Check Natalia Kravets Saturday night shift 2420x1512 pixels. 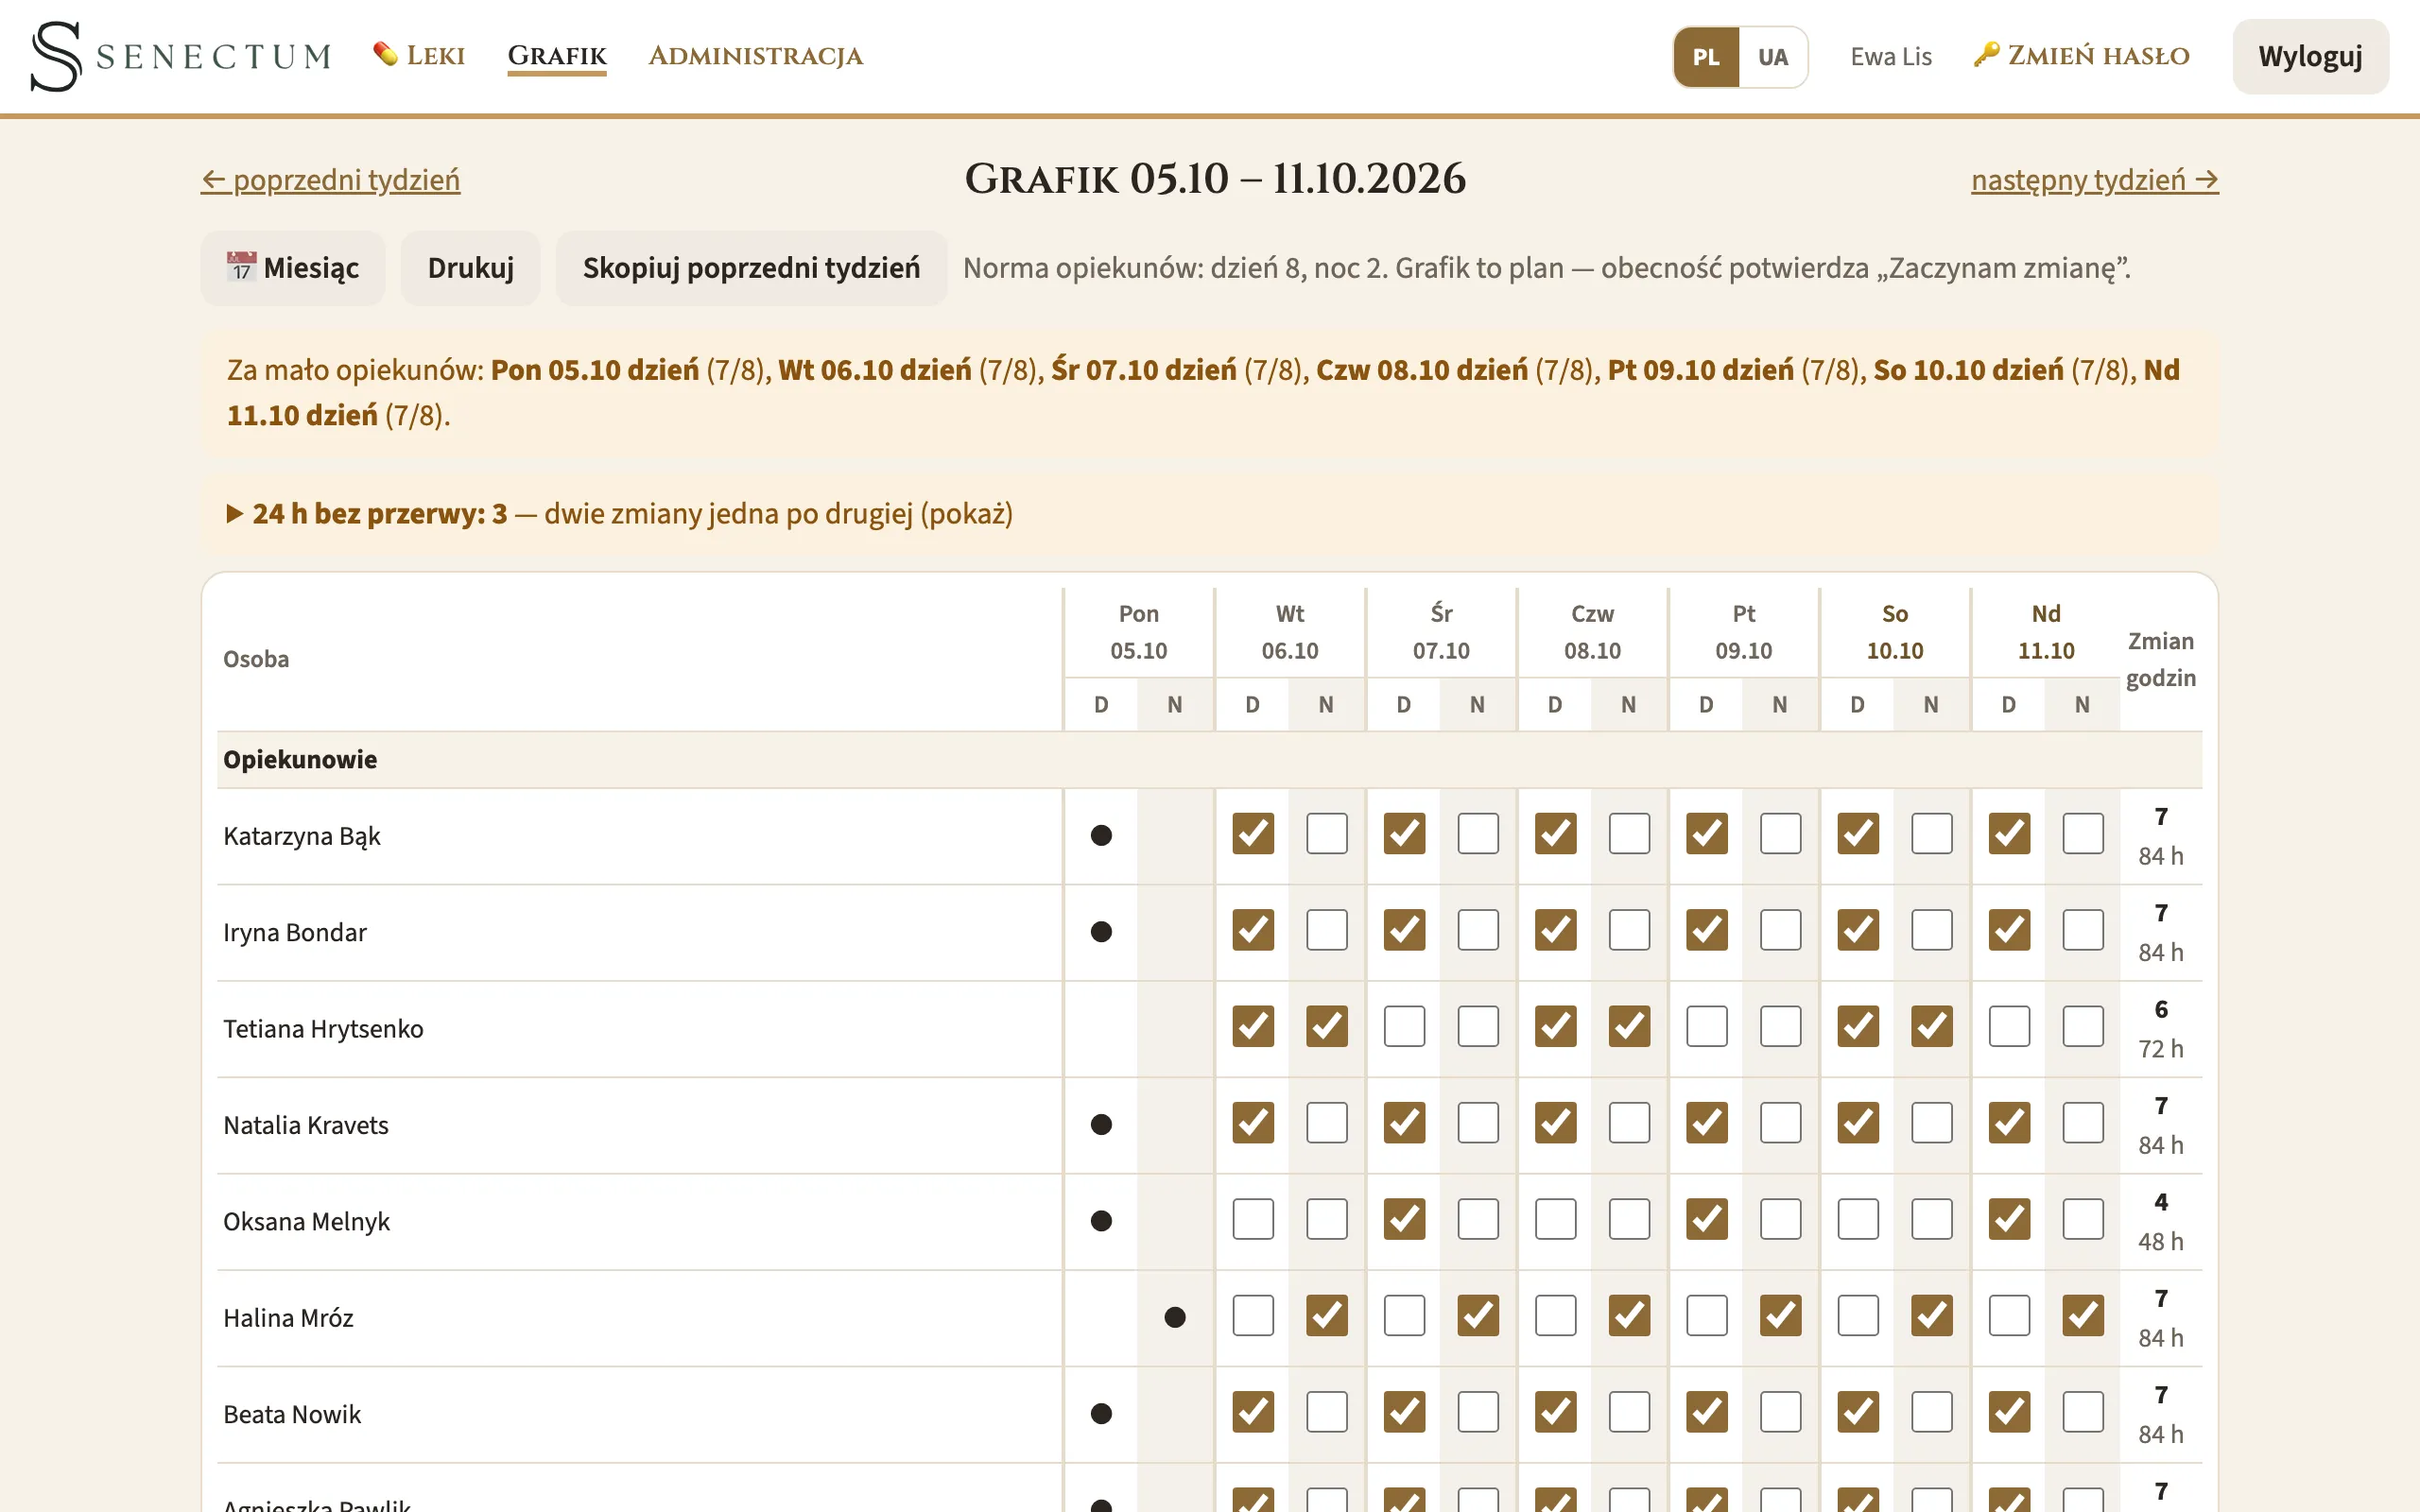1932,1124
